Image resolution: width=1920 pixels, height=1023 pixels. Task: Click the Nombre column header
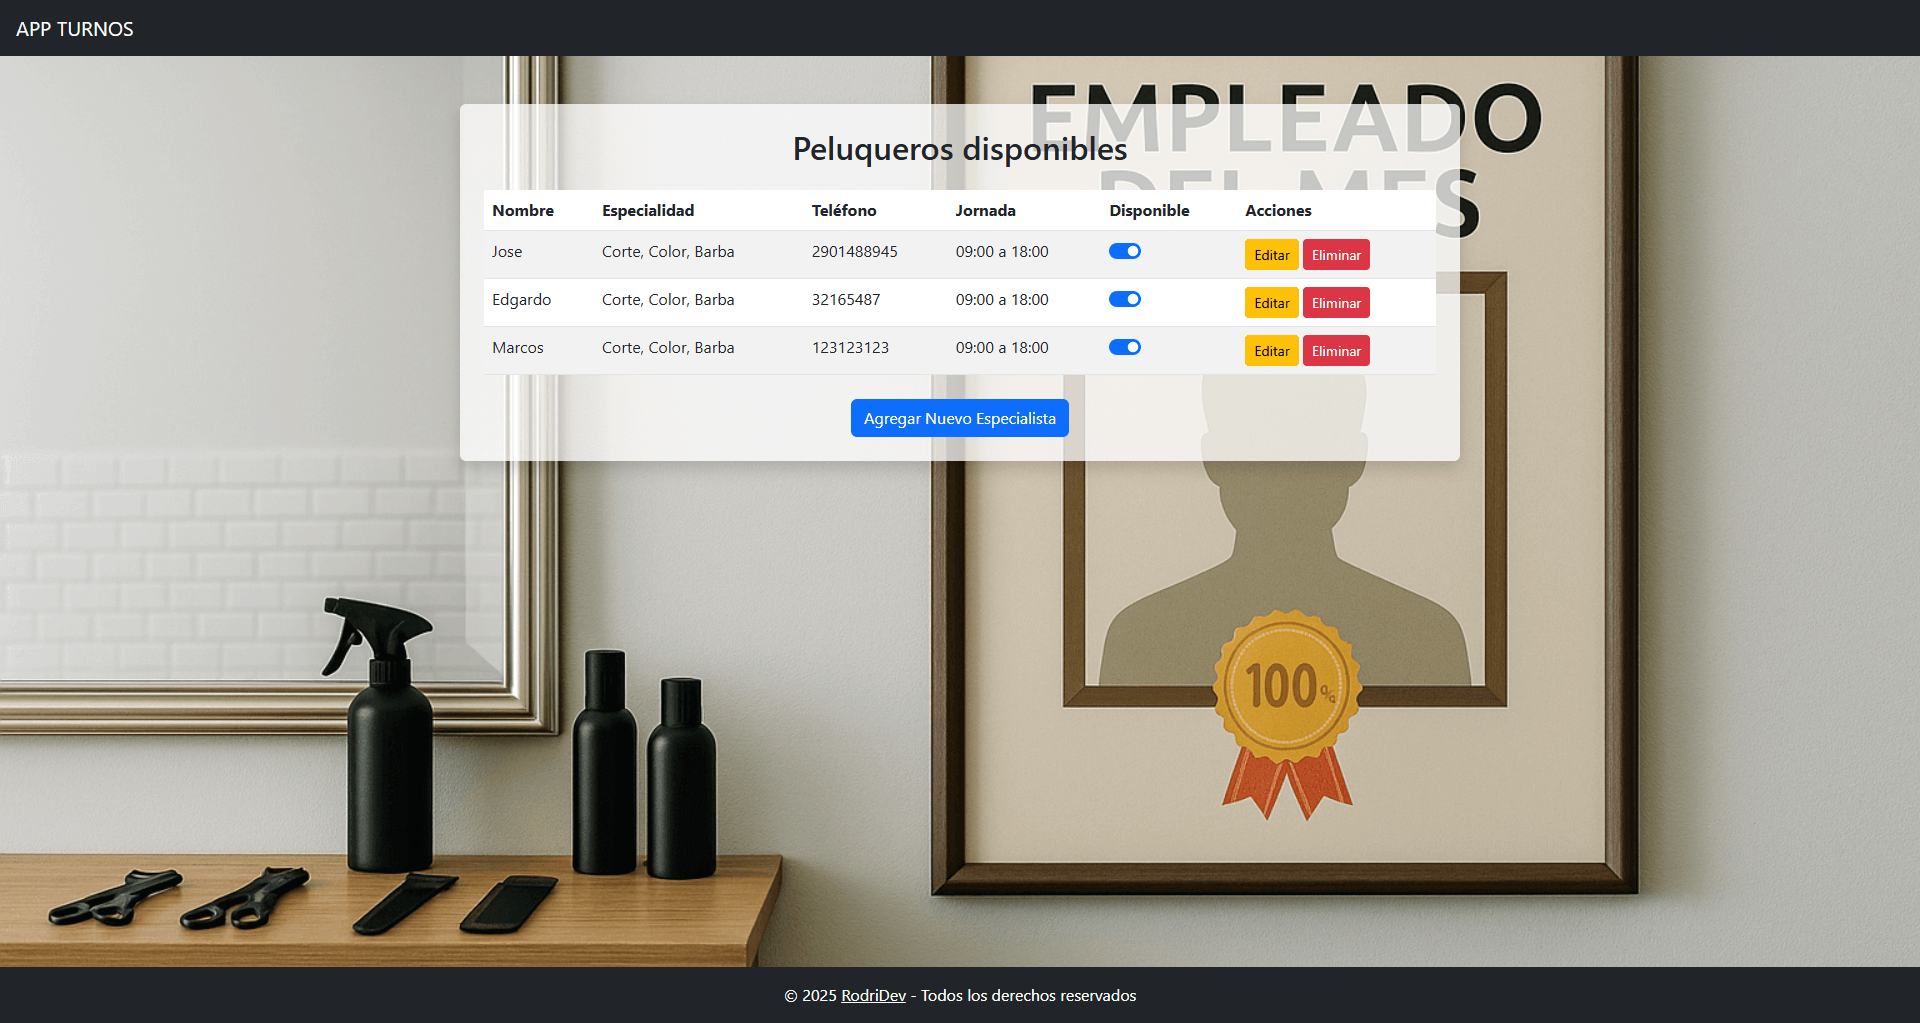(x=523, y=210)
